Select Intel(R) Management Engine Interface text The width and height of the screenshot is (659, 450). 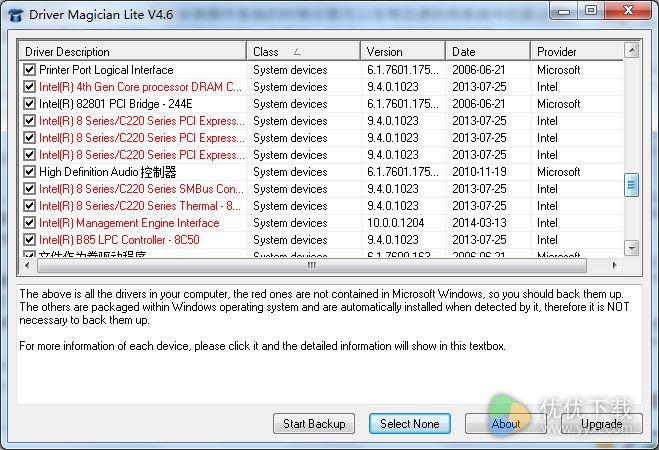click(x=129, y=223)
